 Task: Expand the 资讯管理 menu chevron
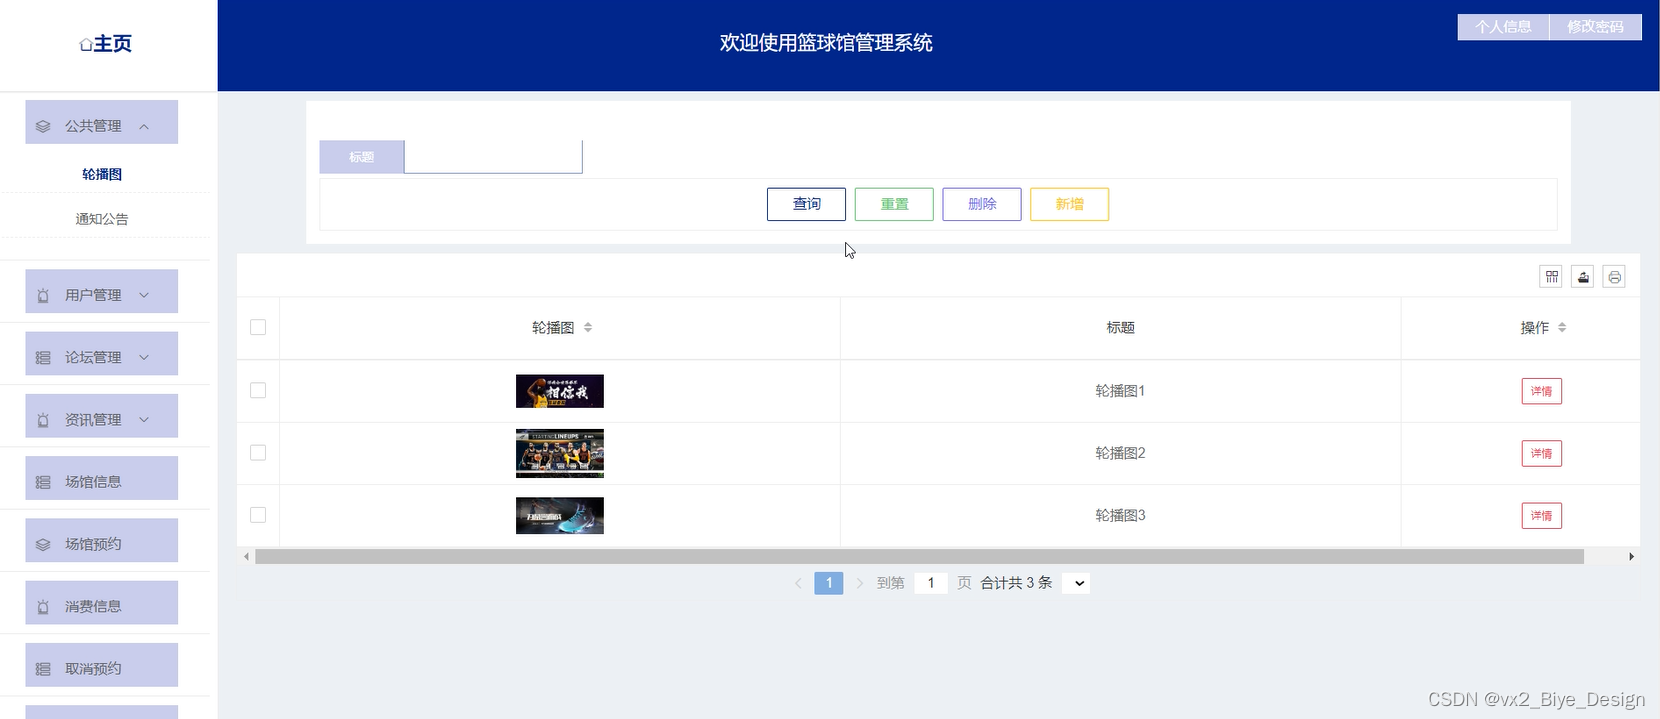(144, 419)
